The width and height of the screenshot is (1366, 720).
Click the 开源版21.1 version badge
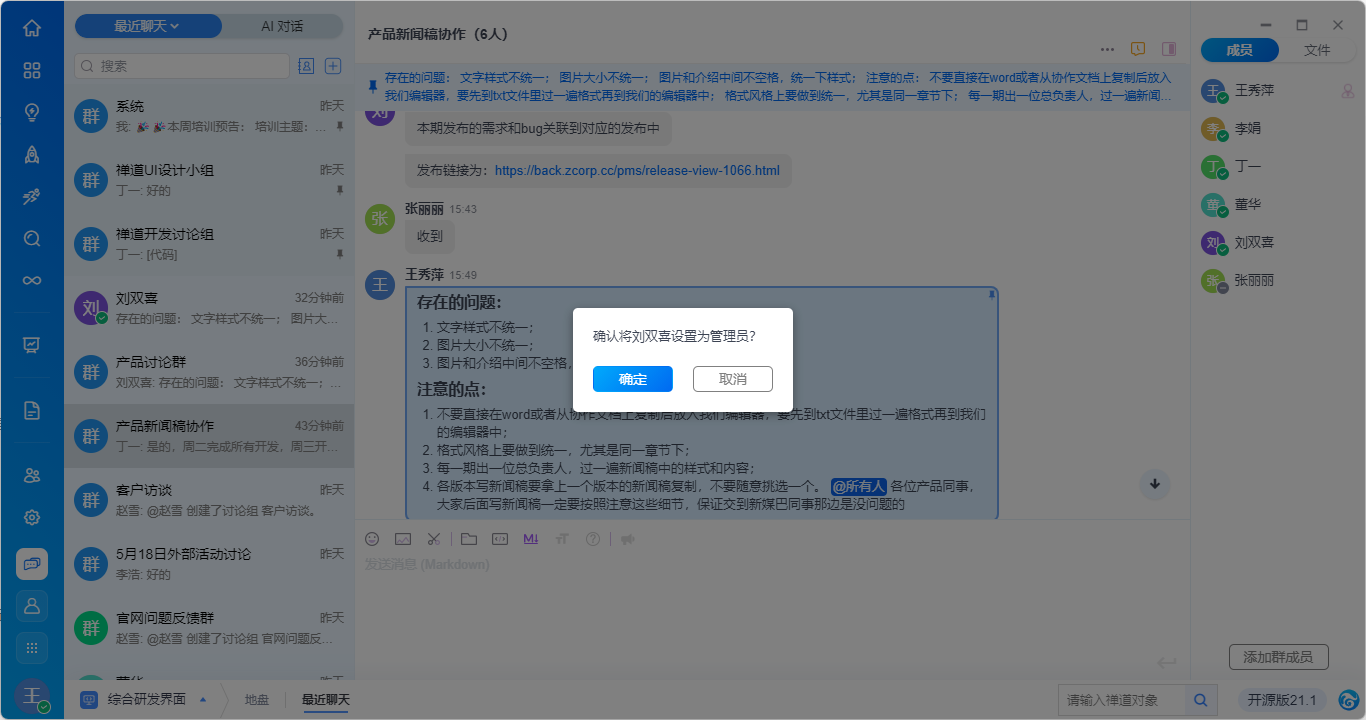1283,700
